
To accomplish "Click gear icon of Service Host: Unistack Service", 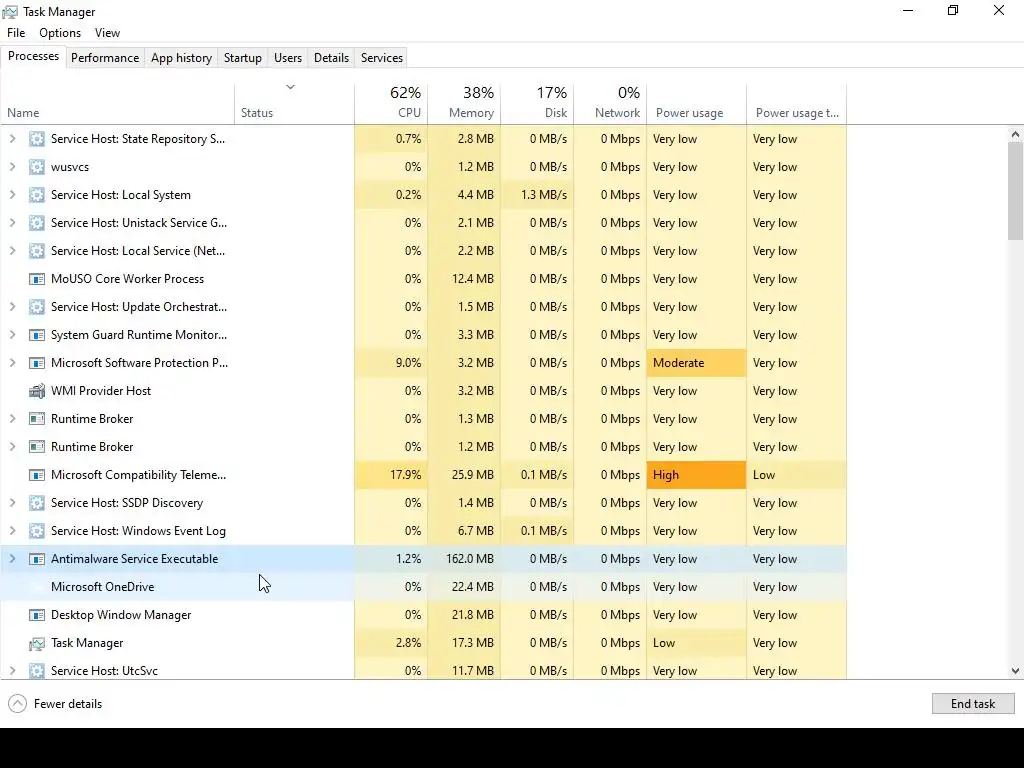I will tap(37, 223).
